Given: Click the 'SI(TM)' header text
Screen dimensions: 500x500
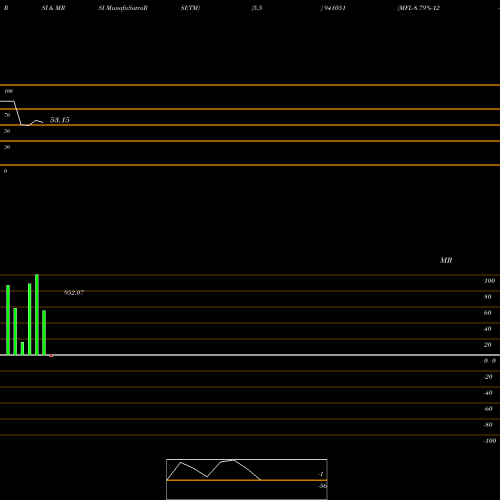Looking at the screenshot, I should (x=190, y=8).
